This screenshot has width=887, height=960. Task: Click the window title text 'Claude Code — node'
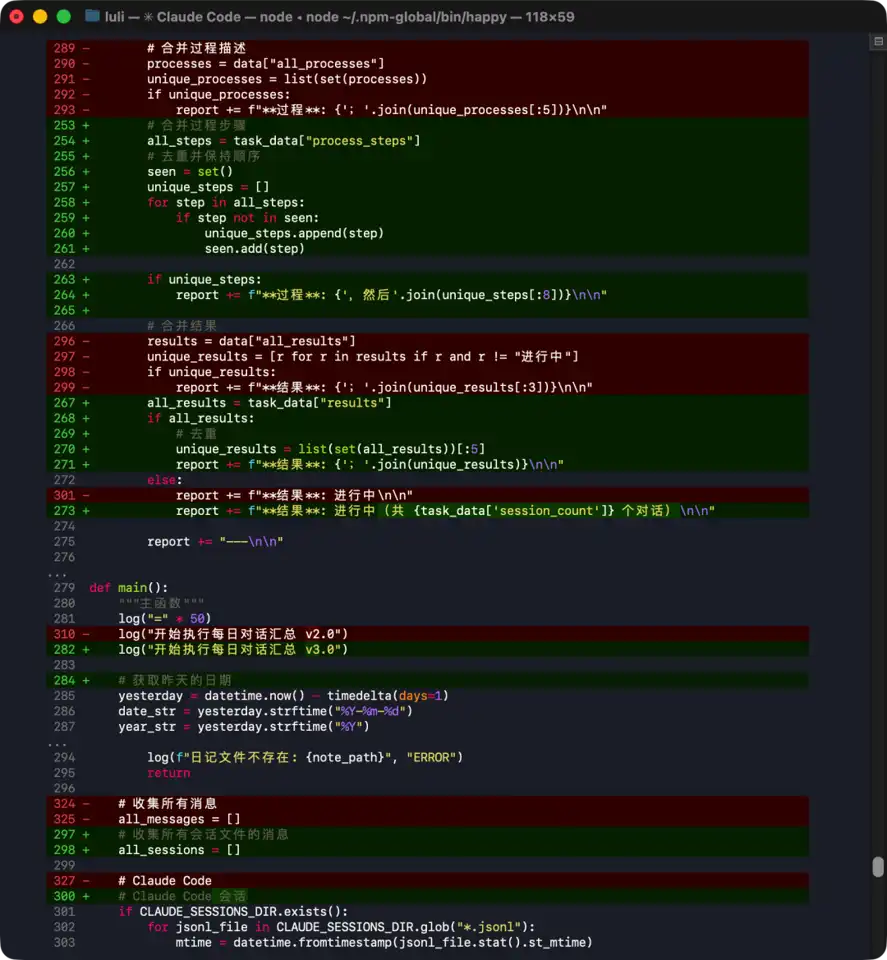[224, 17]
